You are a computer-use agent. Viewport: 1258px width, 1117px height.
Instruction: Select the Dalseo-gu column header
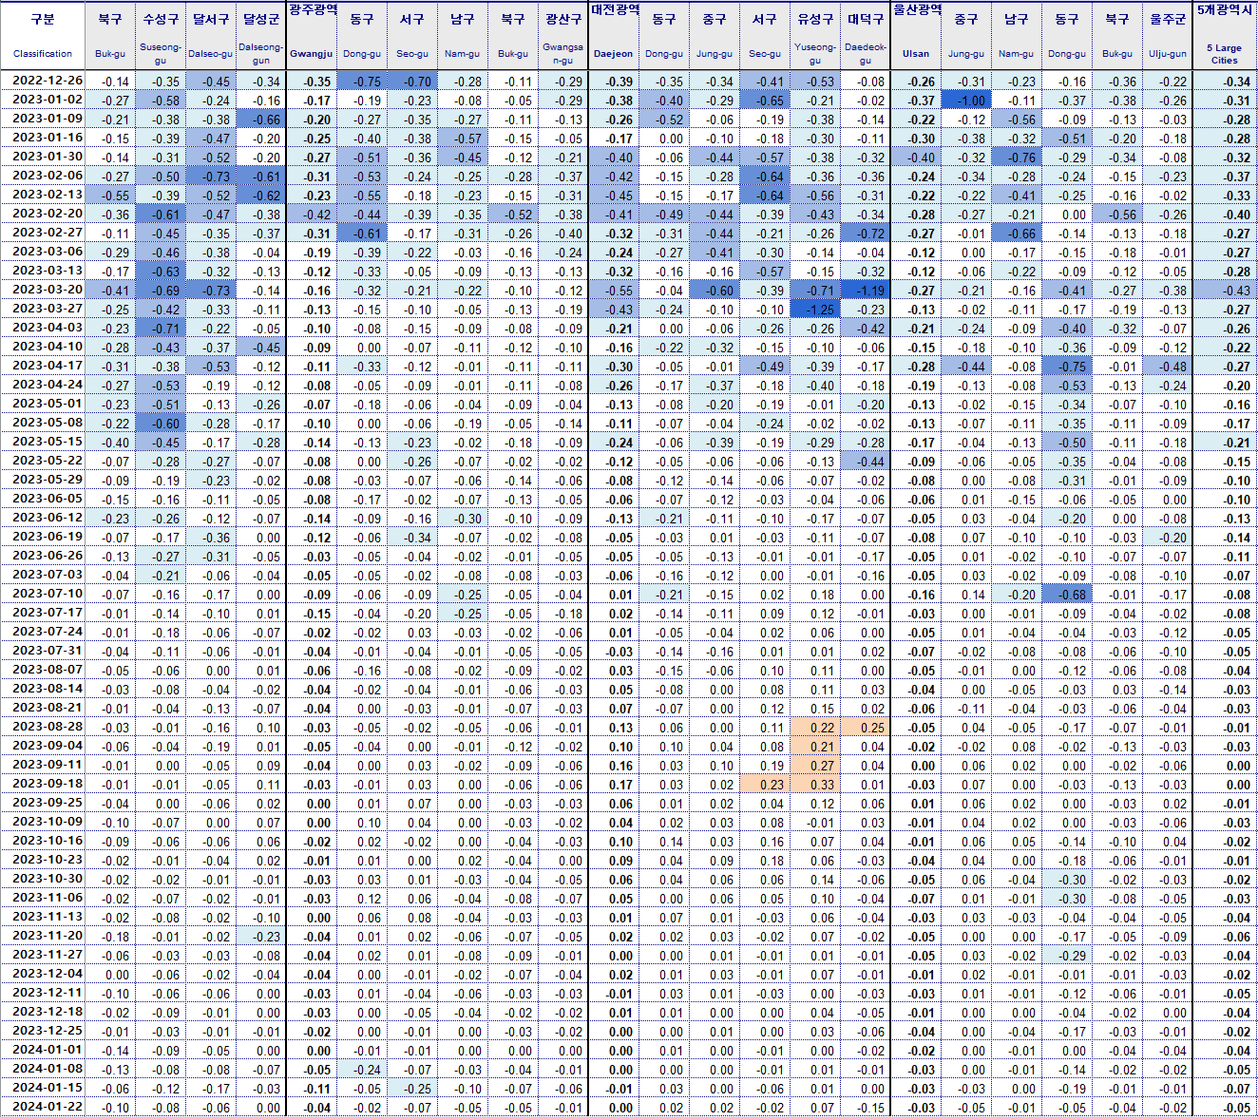(210, 53)
